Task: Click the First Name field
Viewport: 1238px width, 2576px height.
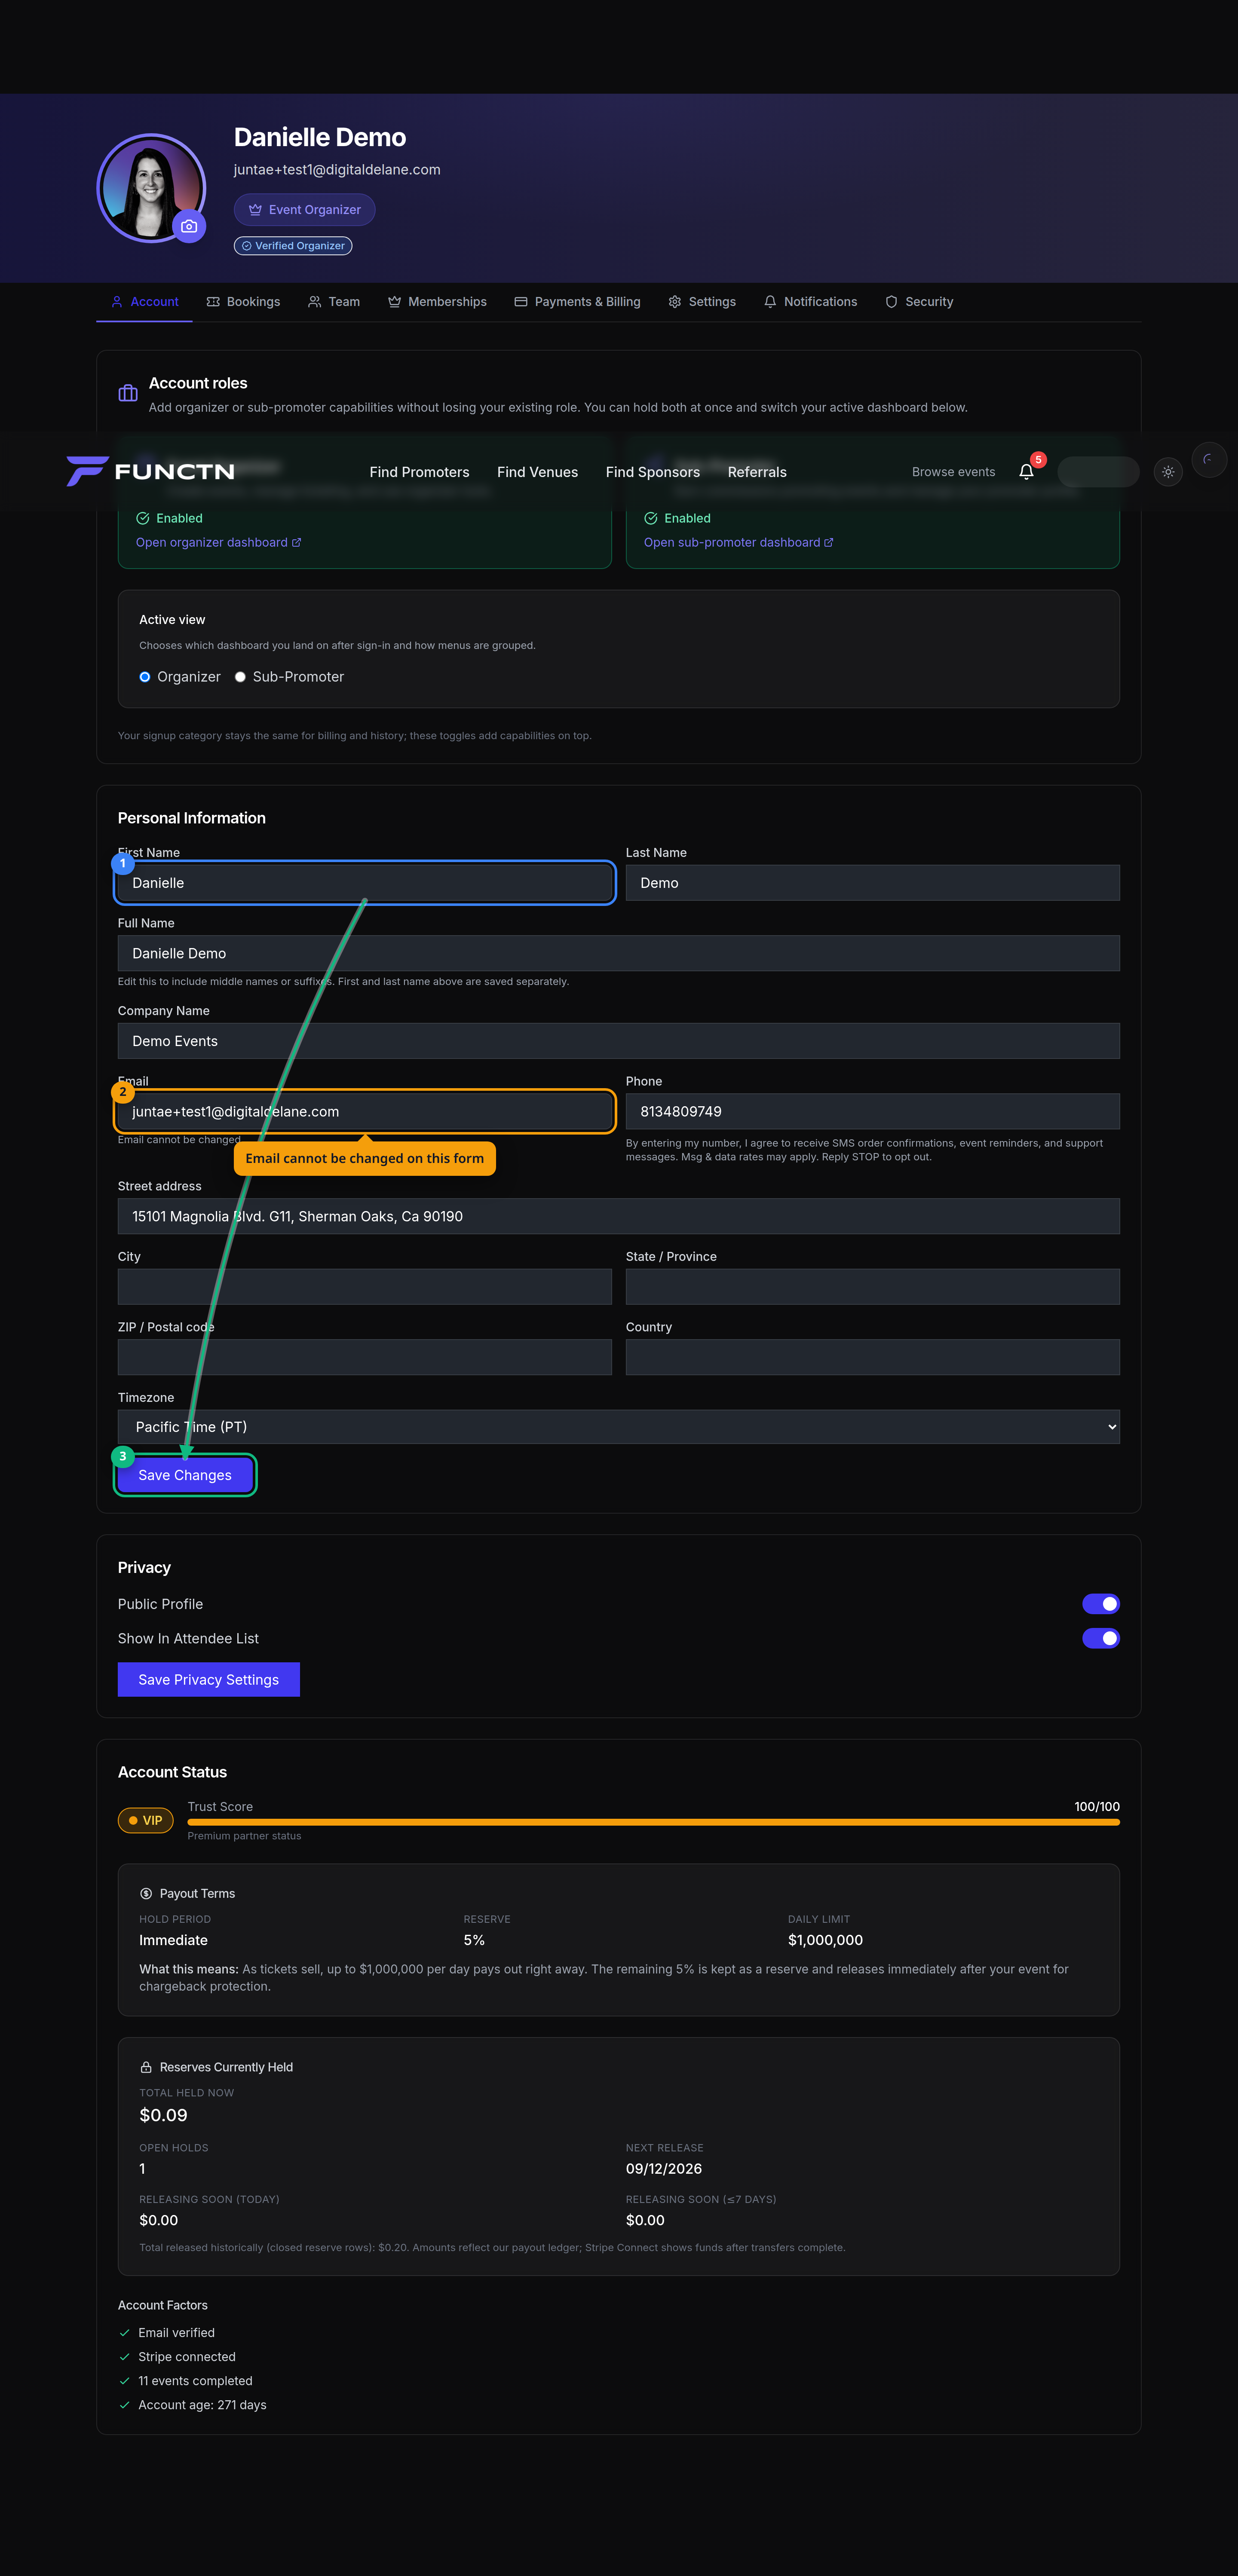Action: tap(365, 883)
